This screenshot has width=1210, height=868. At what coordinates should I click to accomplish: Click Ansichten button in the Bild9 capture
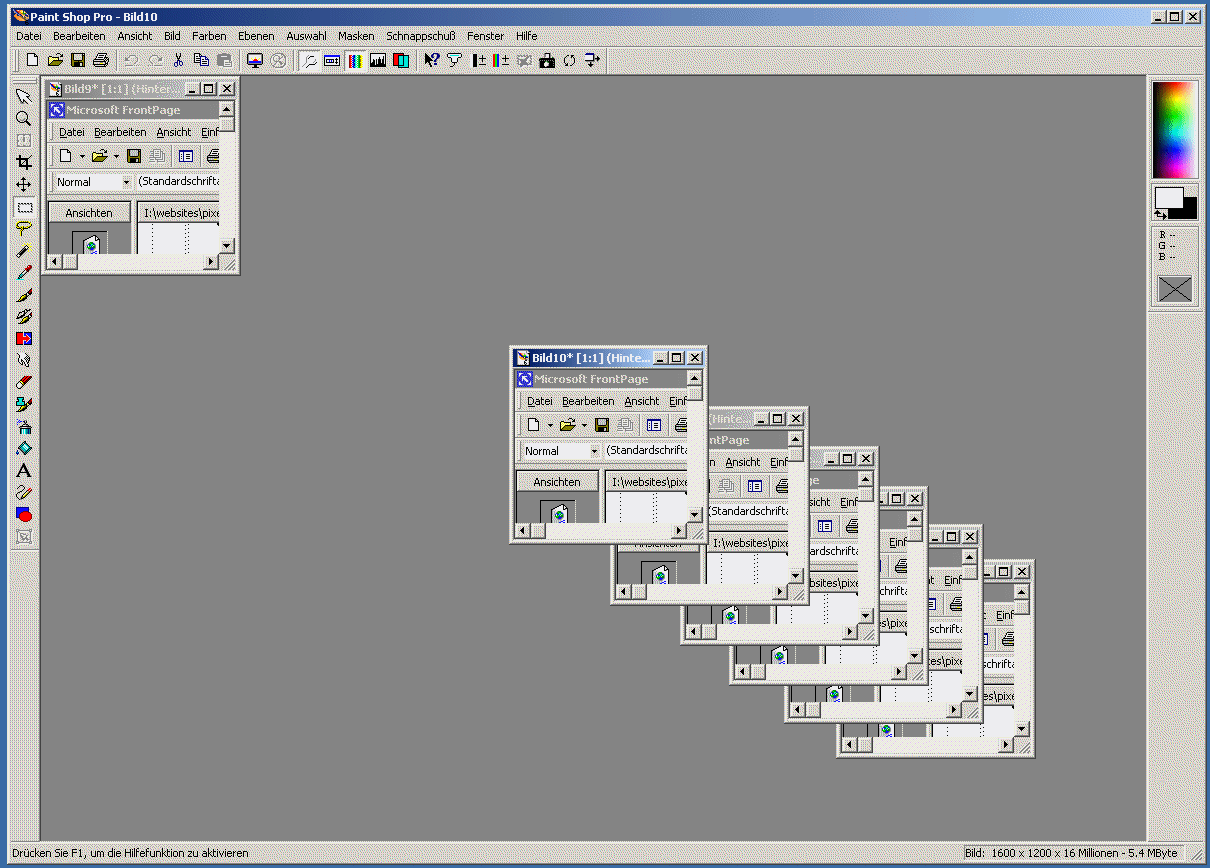coord(89,213)
